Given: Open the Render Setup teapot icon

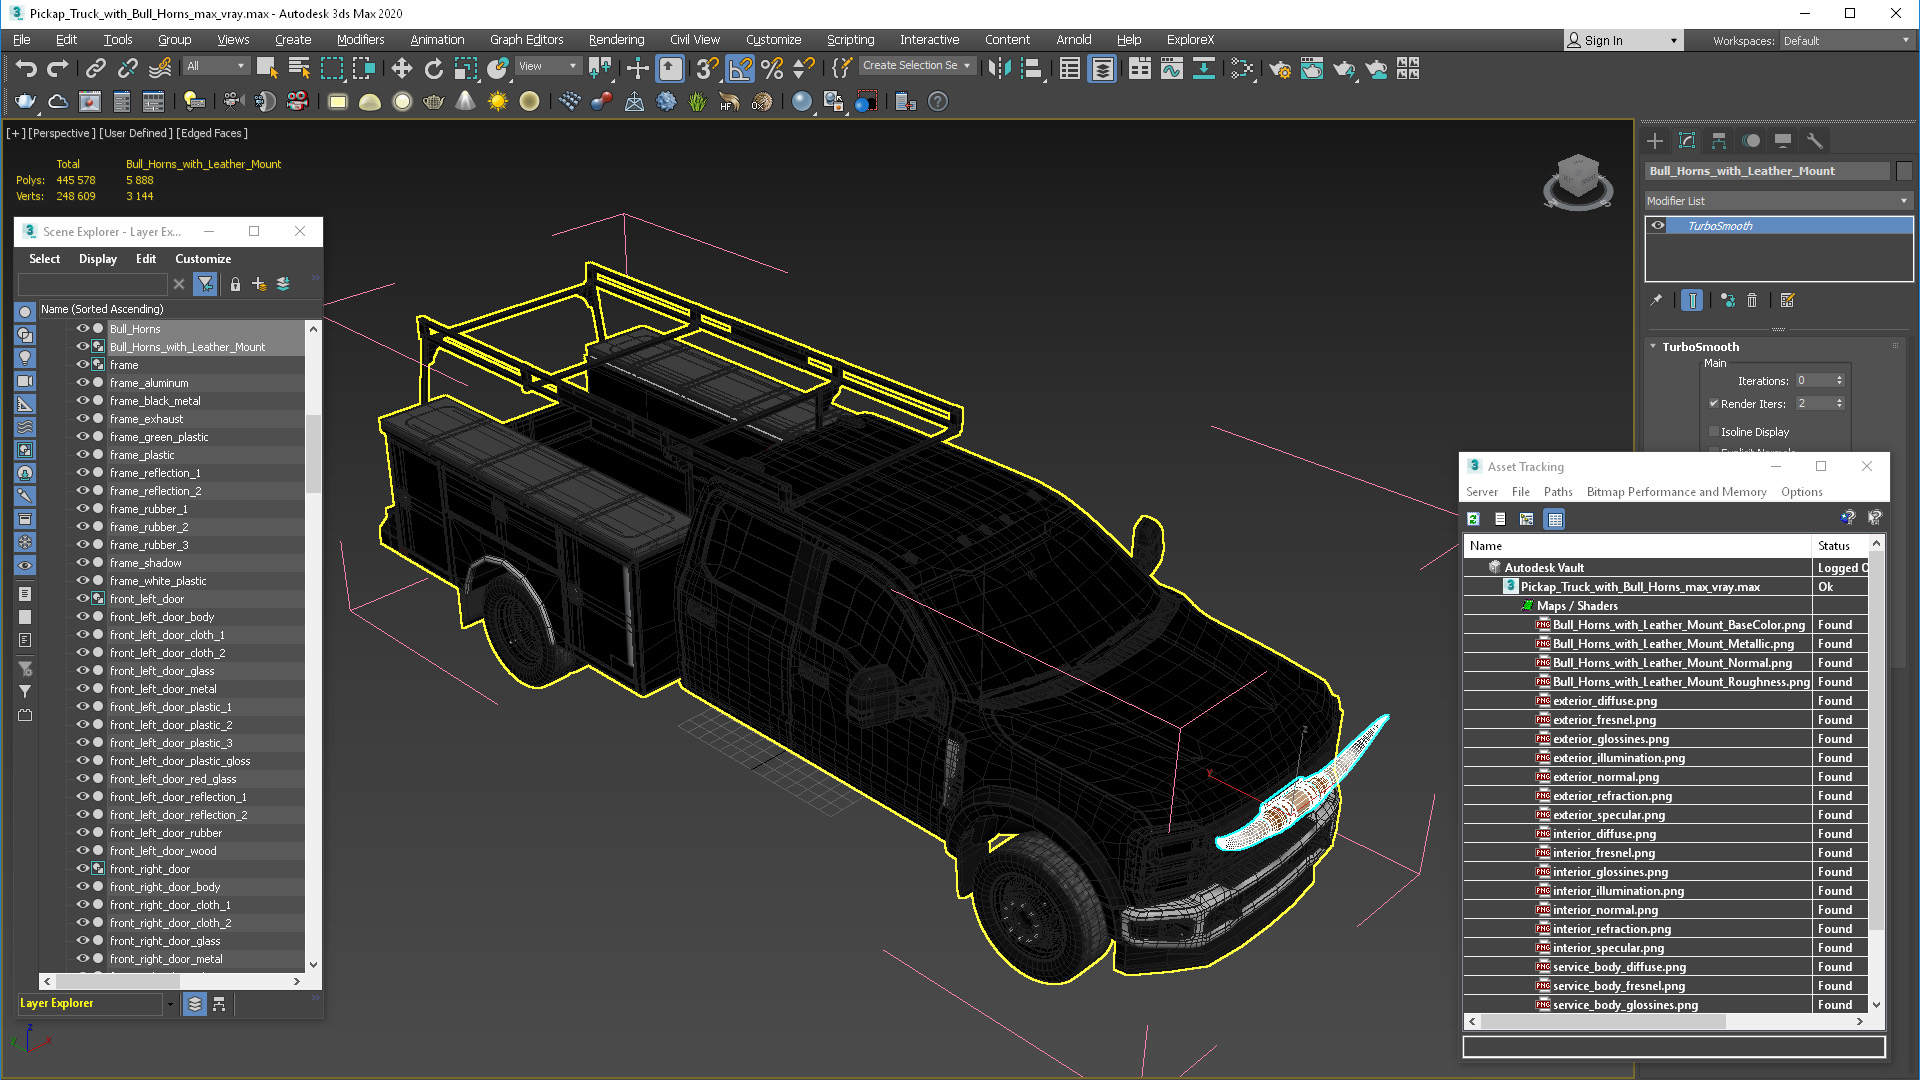Looking at the screenshot, I should tap(1280, 68).
